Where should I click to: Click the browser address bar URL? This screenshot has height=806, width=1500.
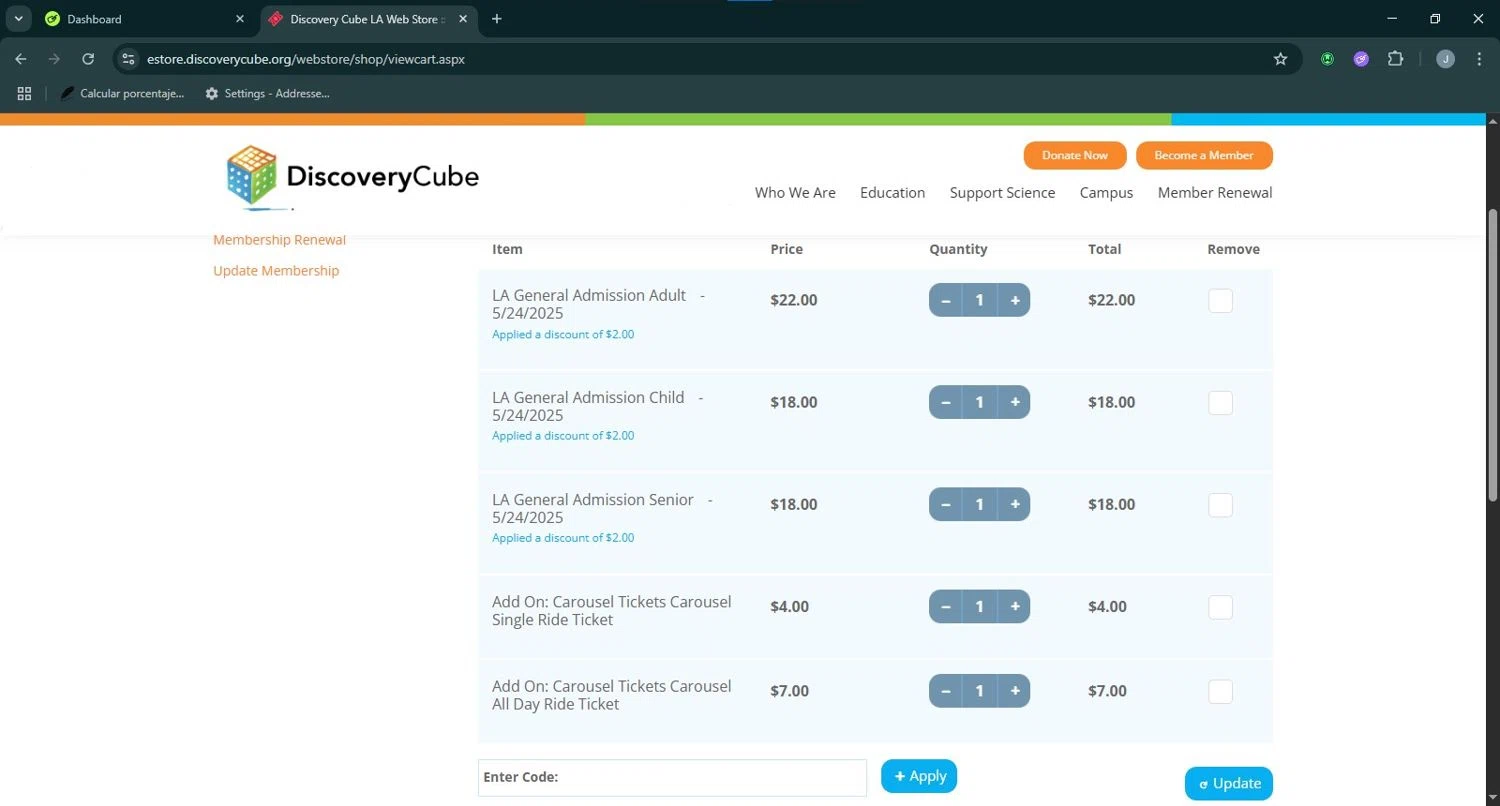tap(306, 59)
